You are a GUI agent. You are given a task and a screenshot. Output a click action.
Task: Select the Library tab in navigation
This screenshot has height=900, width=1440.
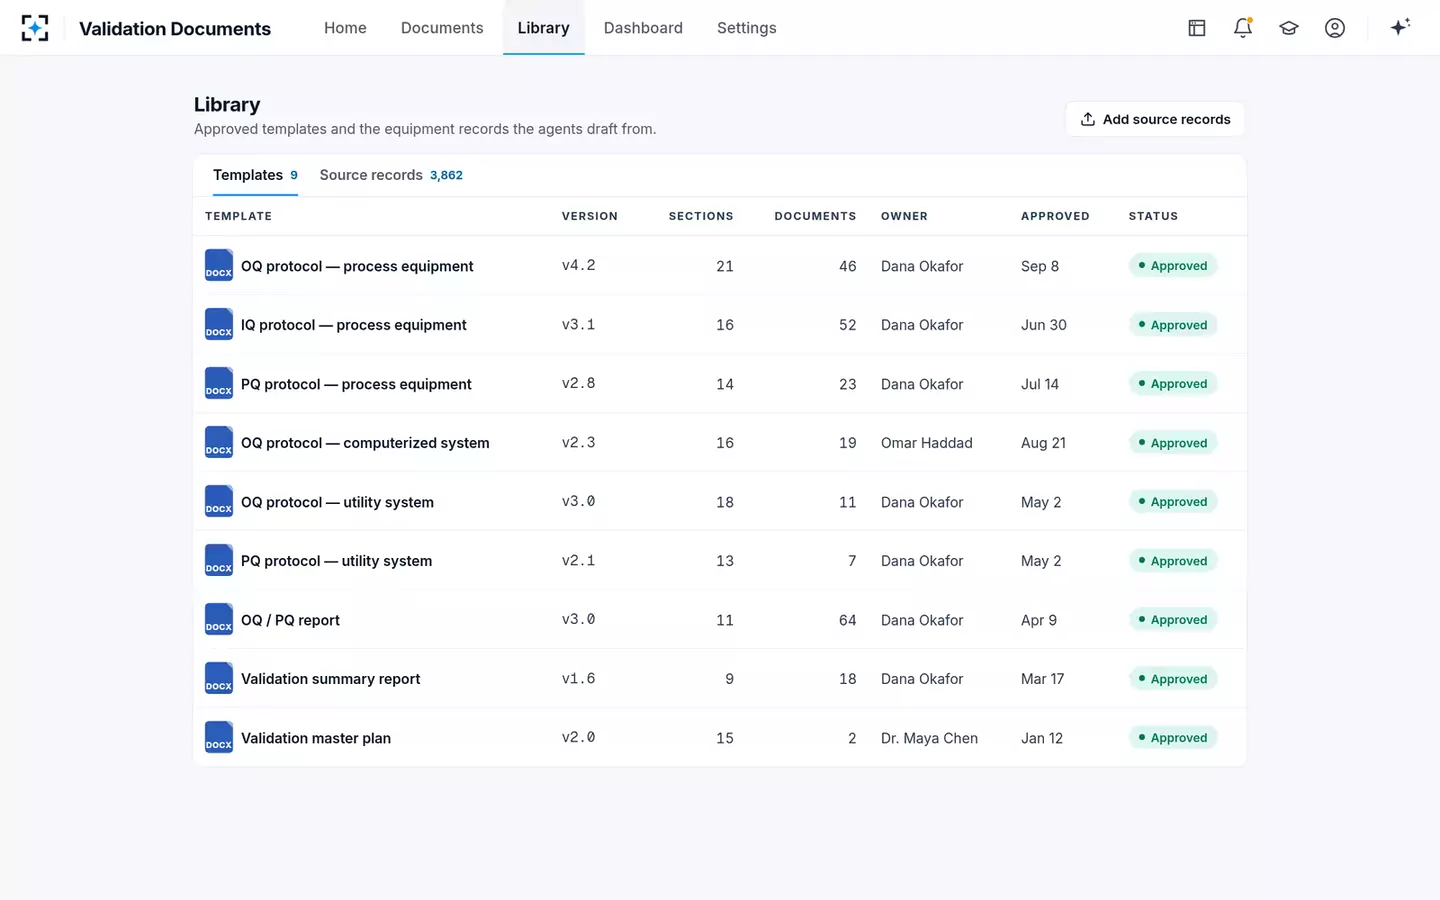pos(543,28)
